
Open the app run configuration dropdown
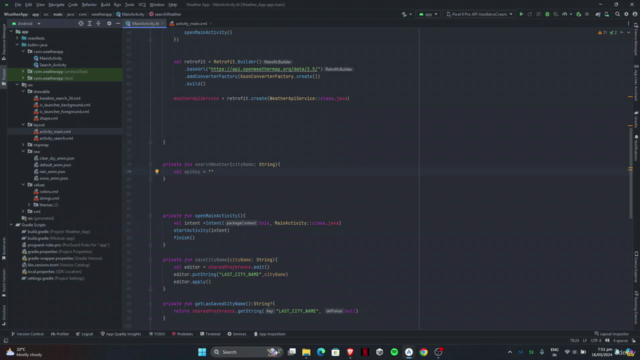428,14
